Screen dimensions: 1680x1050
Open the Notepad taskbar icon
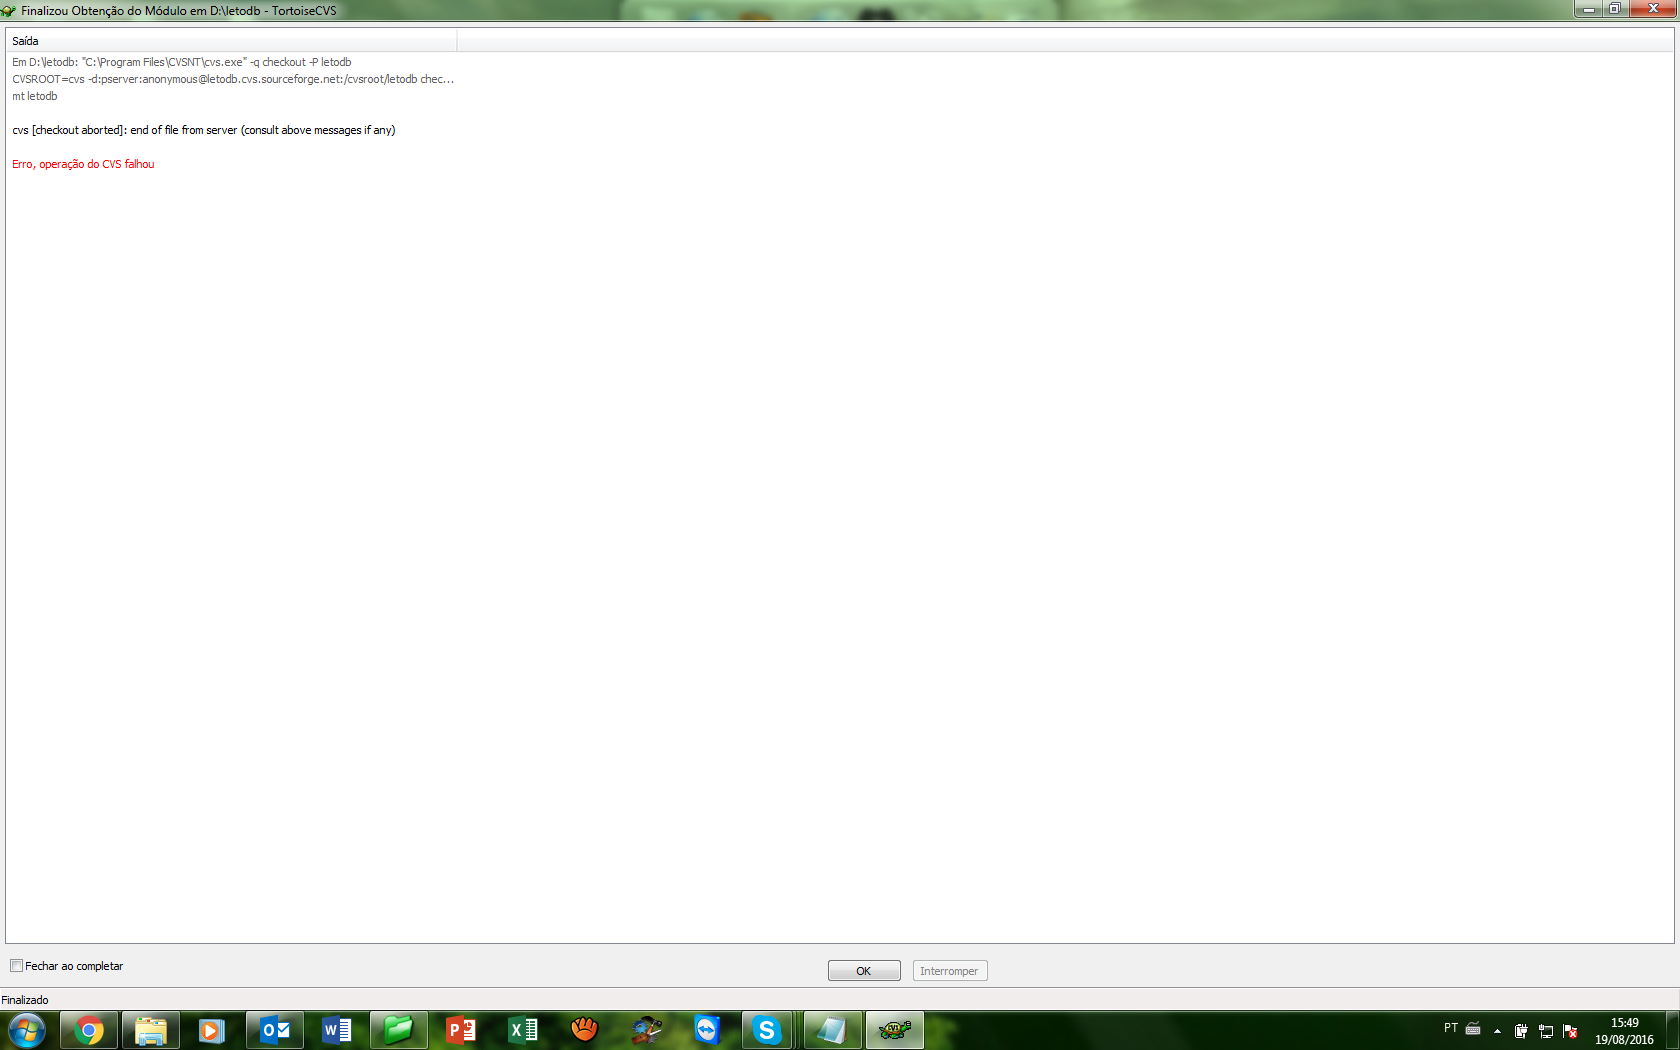pos(833,1030)
